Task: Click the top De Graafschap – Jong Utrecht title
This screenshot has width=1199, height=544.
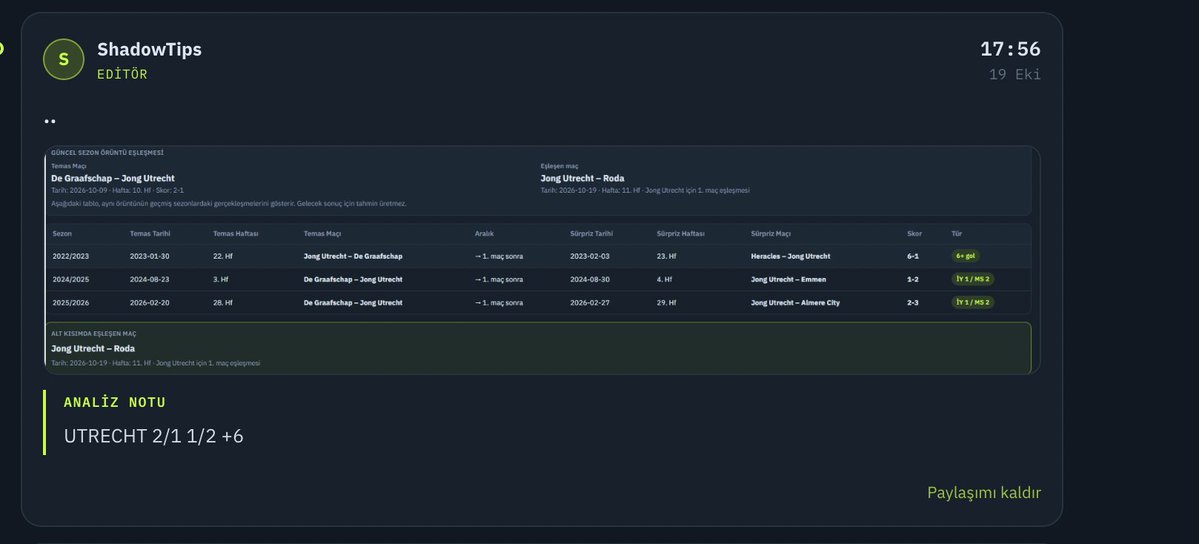Action: tap(112, 178)
